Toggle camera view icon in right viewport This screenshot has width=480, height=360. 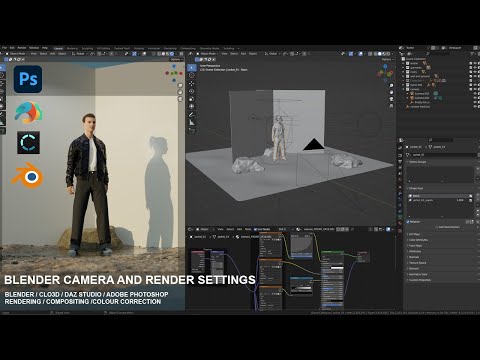(x=391, y=99)
